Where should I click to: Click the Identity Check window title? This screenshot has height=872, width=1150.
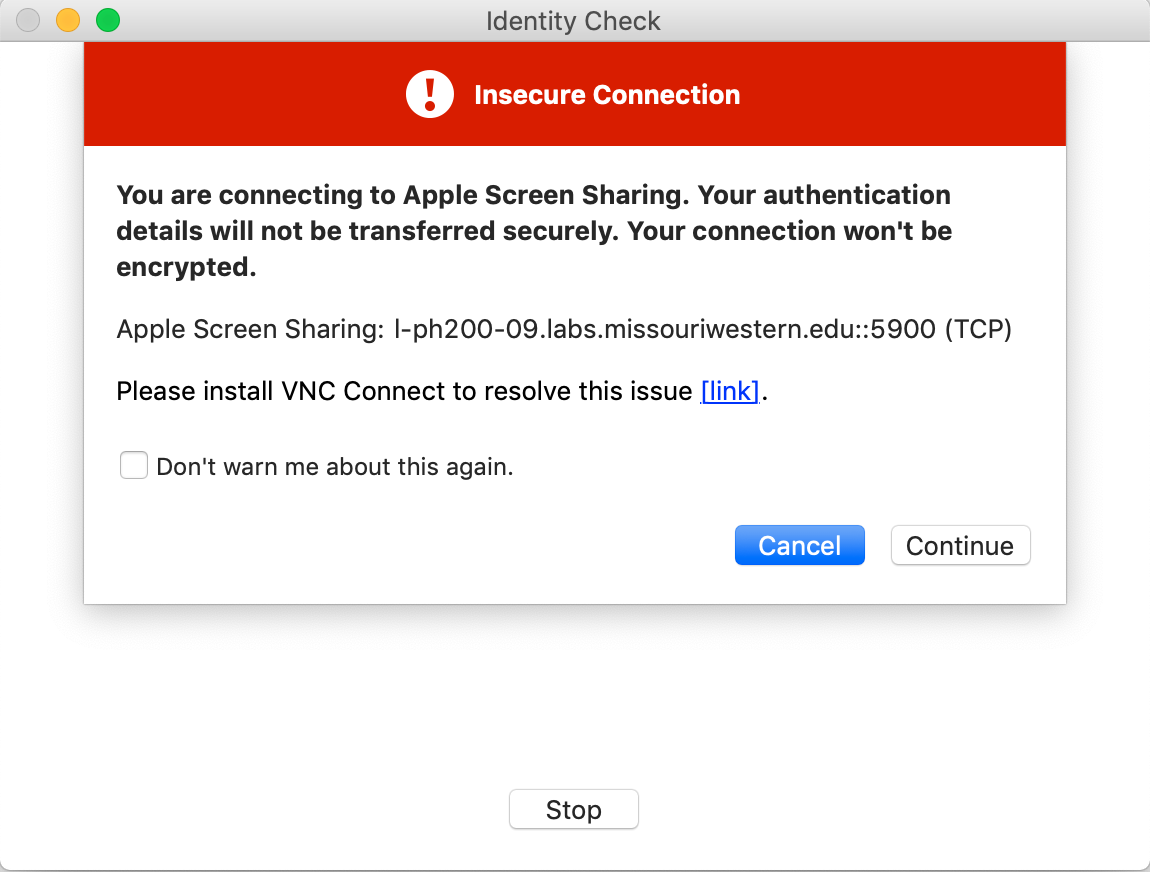pyautogui.click(x=573, y=21)
